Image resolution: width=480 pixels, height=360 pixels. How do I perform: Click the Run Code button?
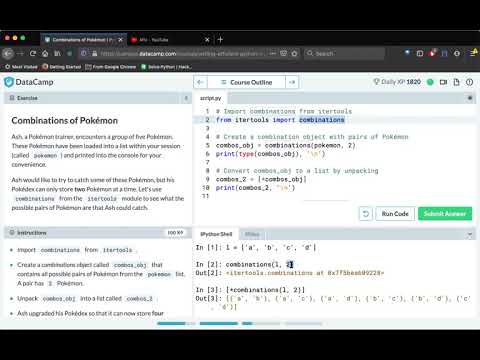point(395,214)
